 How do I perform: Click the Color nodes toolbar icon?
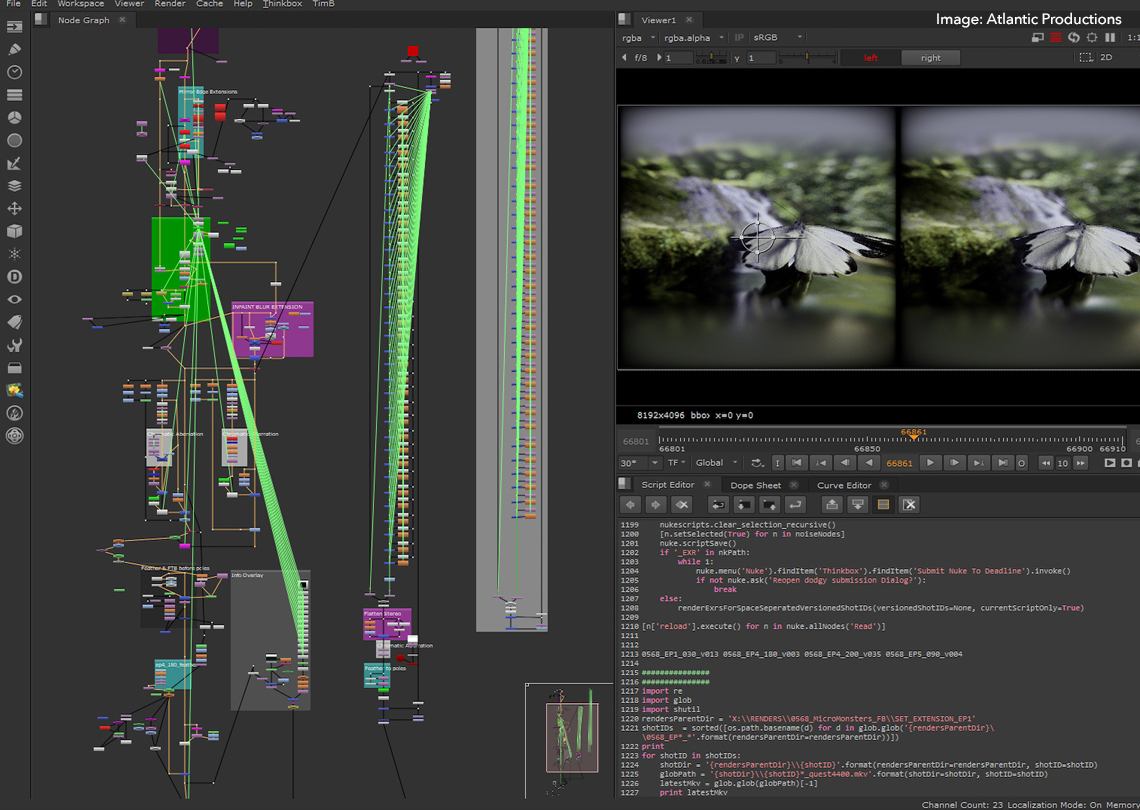[x=15, y=117]
